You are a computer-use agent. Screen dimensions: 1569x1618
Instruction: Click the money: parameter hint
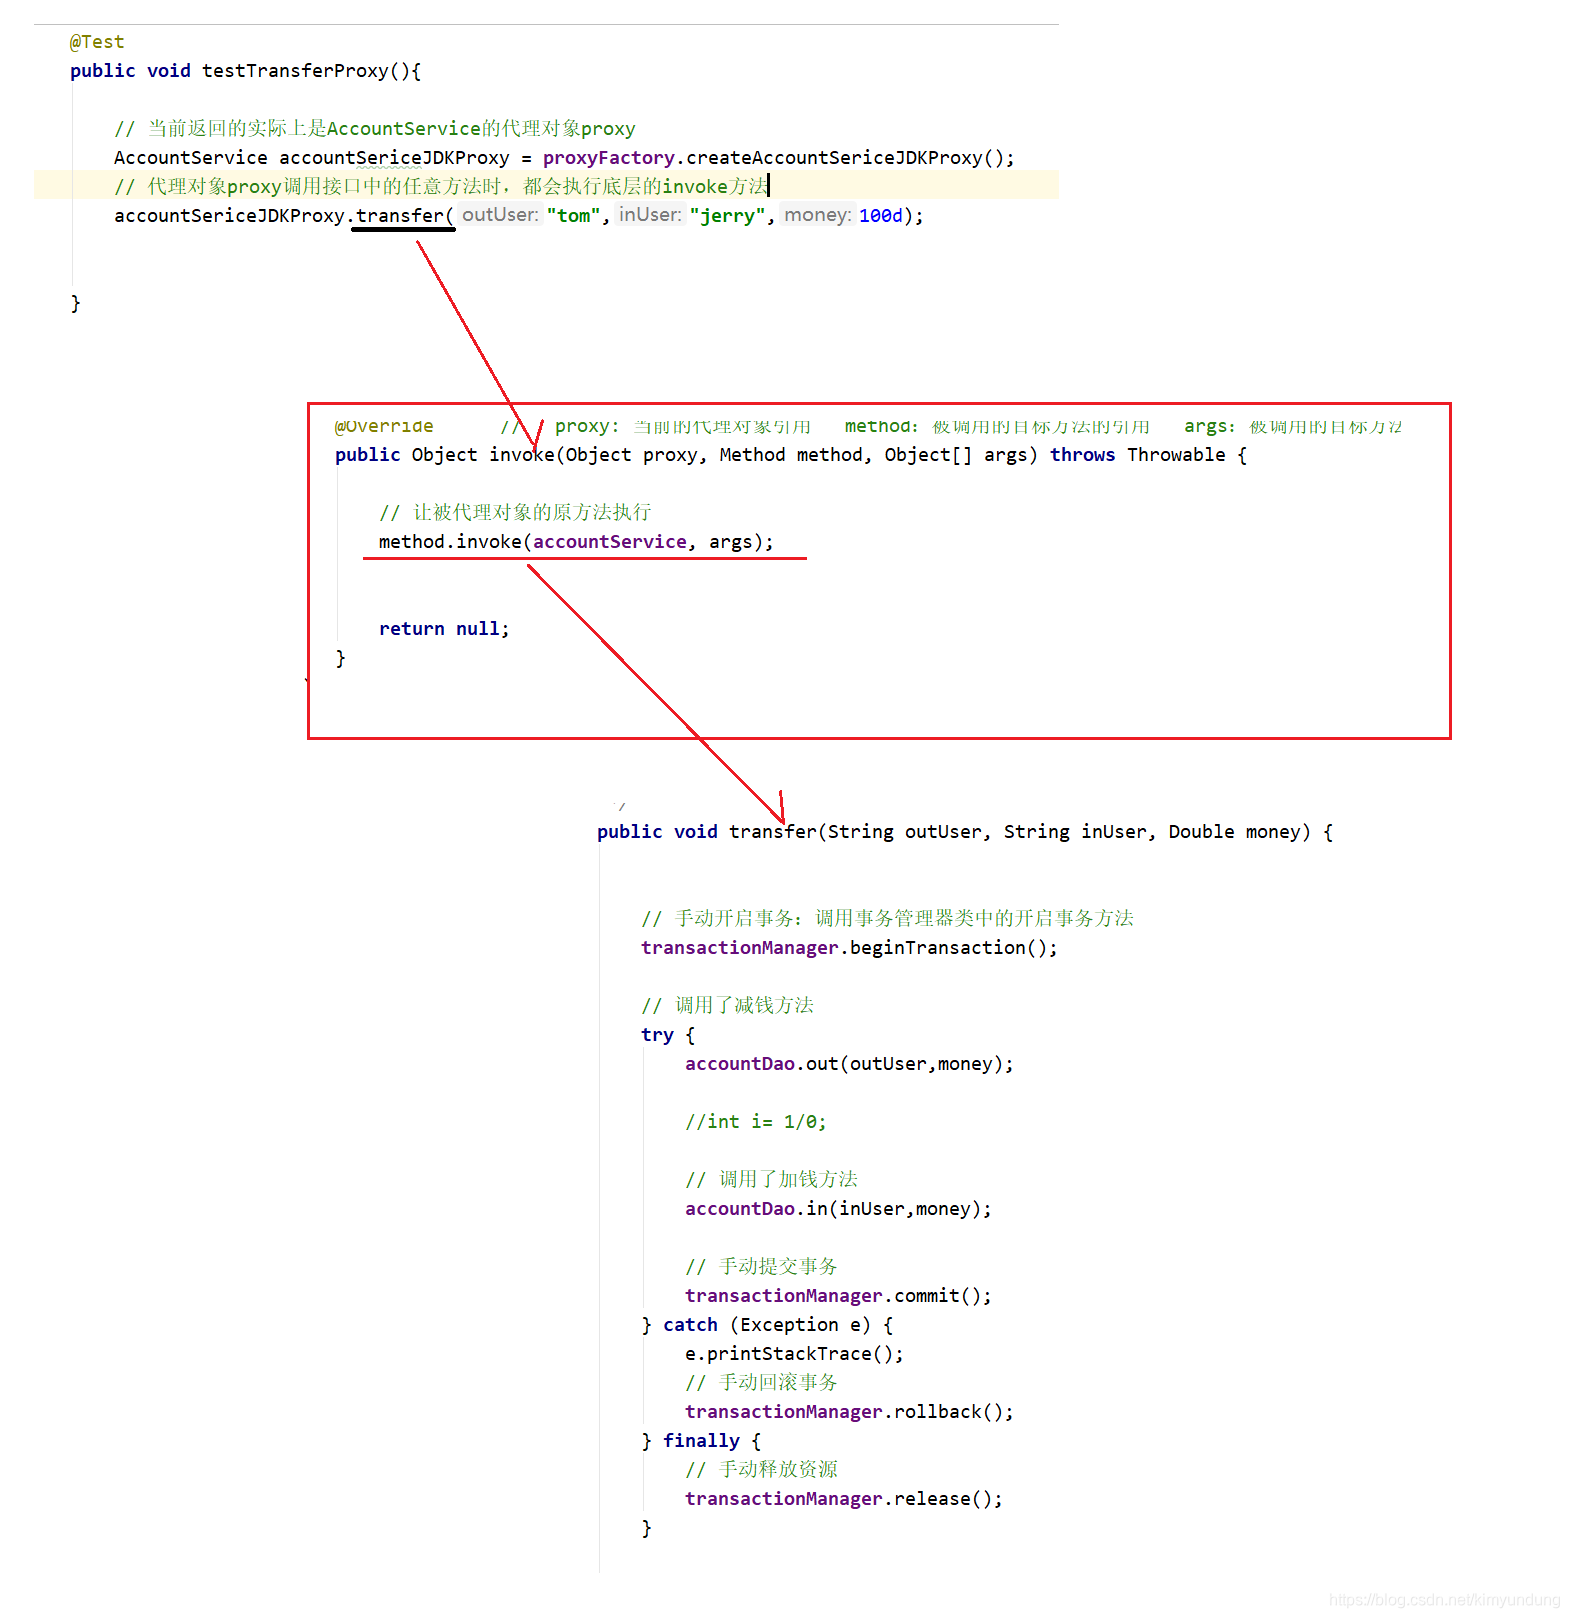point(818,215)
